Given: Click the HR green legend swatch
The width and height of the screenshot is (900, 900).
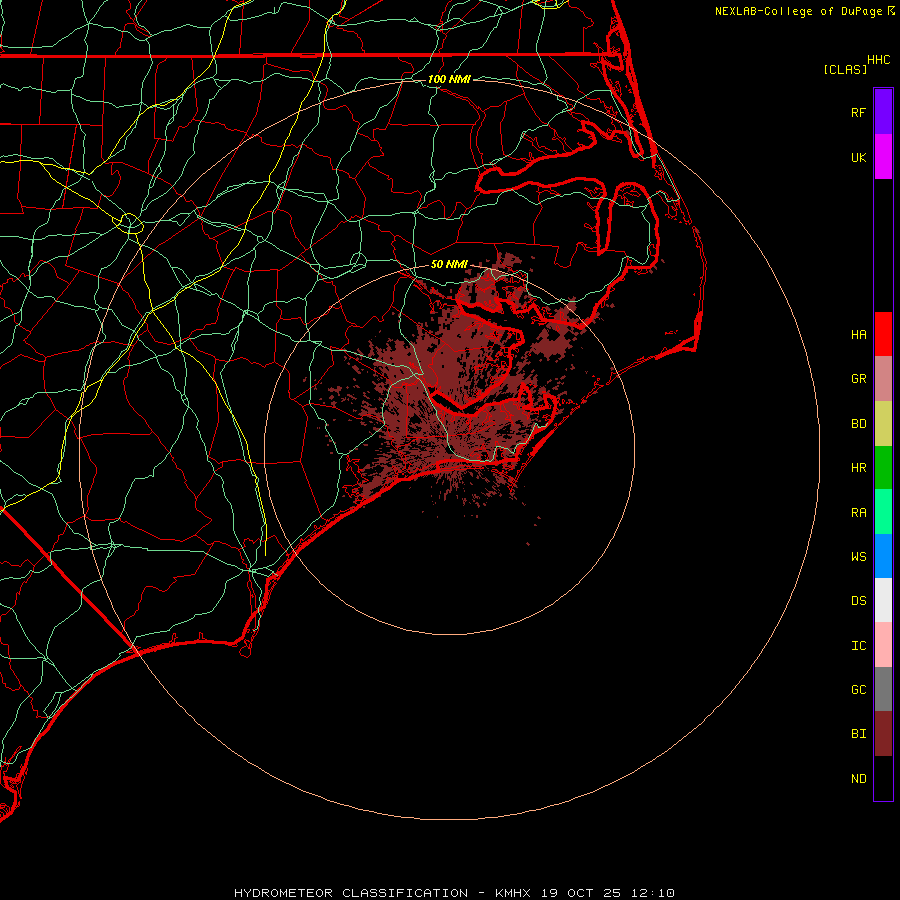Looking at the screenshot, I should (x=883, y=468).
